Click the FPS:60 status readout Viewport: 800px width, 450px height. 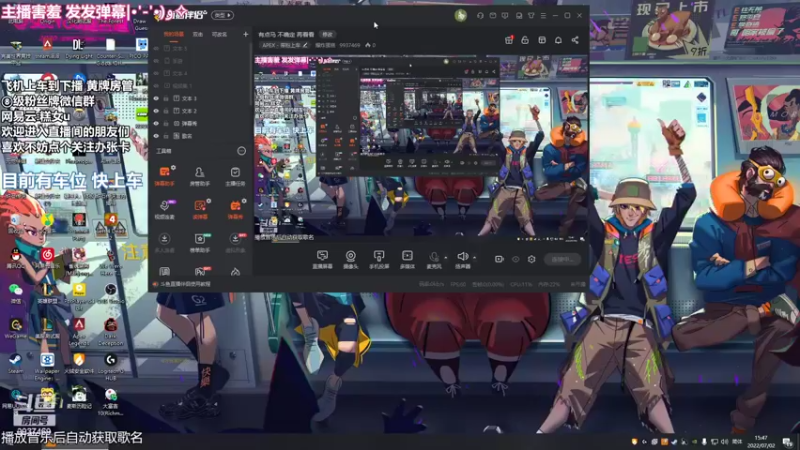click(458, 284)
